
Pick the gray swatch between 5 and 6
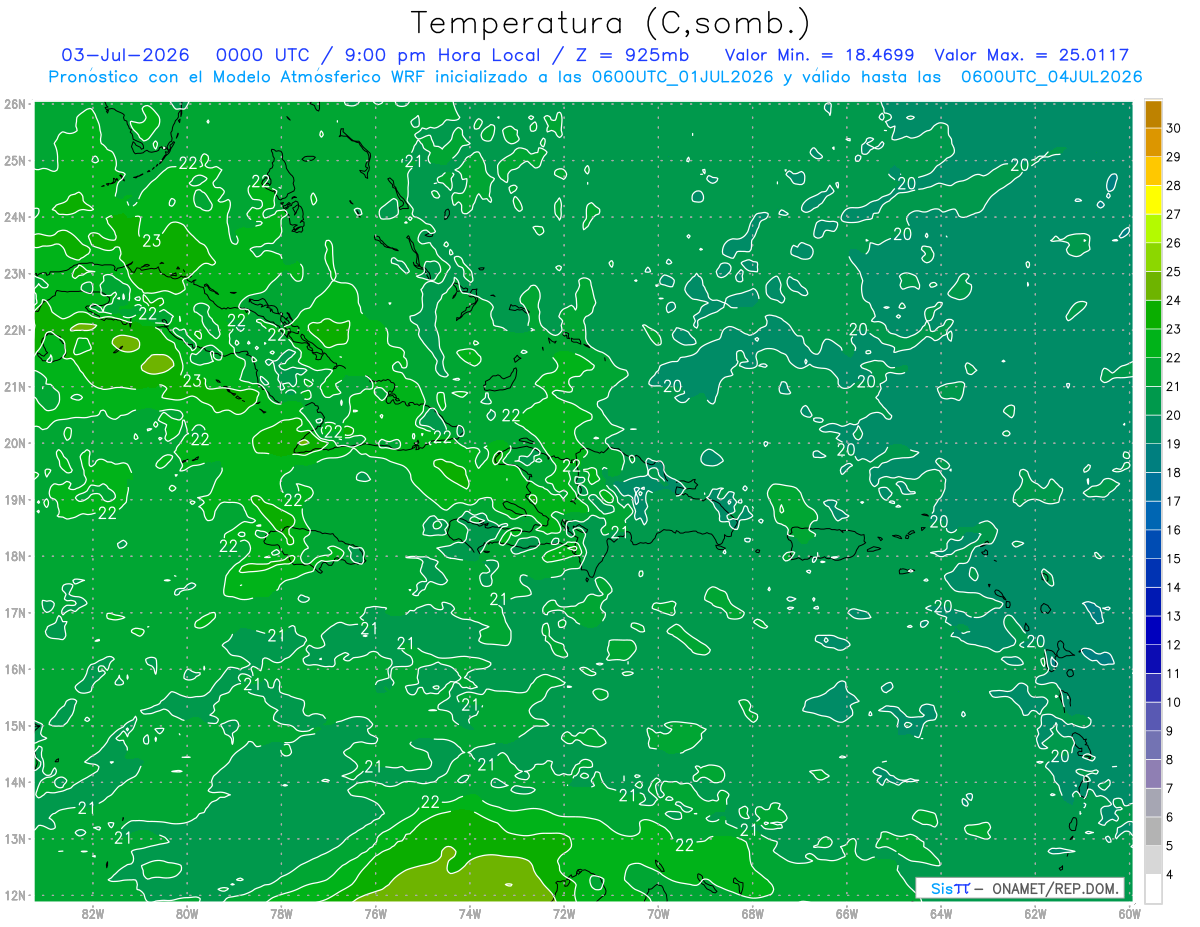coord(1153,831)
